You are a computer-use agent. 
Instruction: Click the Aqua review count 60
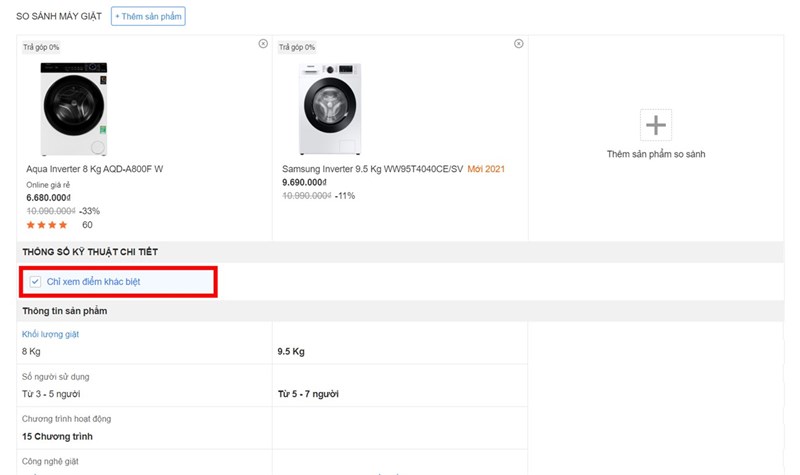[87, 225]
